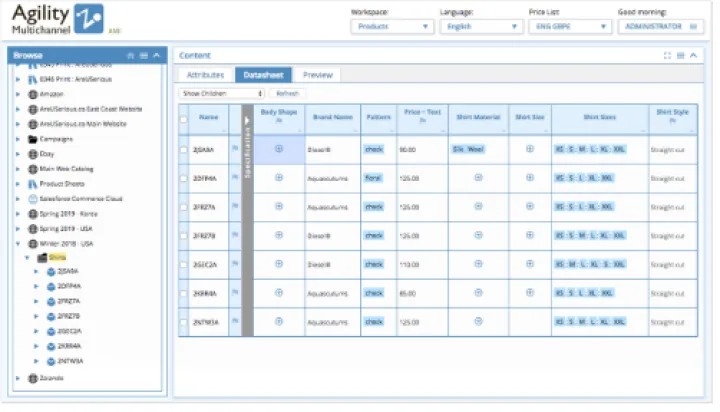Open the Price List dropdown showing ENG GBPE
The width and height of the screenshot is (720, 412).
(562, 27)
